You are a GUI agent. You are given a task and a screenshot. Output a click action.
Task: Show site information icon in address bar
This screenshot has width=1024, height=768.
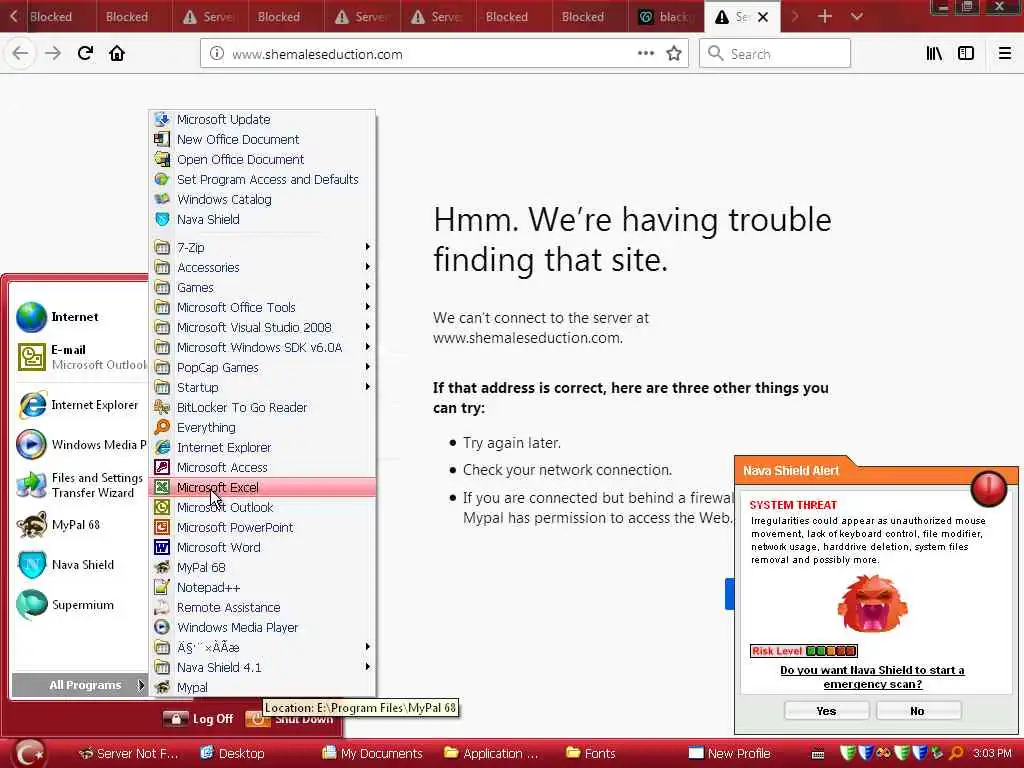[x=217, y=54]
